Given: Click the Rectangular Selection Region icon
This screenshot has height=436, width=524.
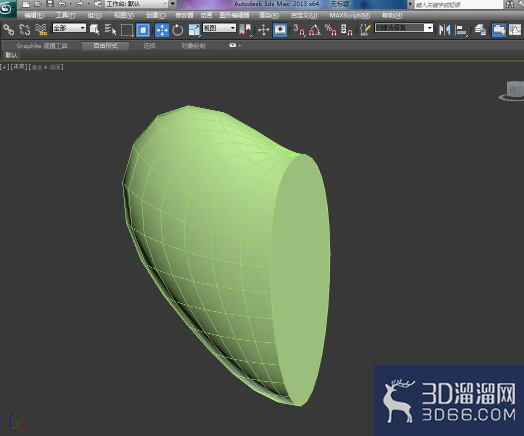Looking at the screenshot, I should tap(127, 30).
